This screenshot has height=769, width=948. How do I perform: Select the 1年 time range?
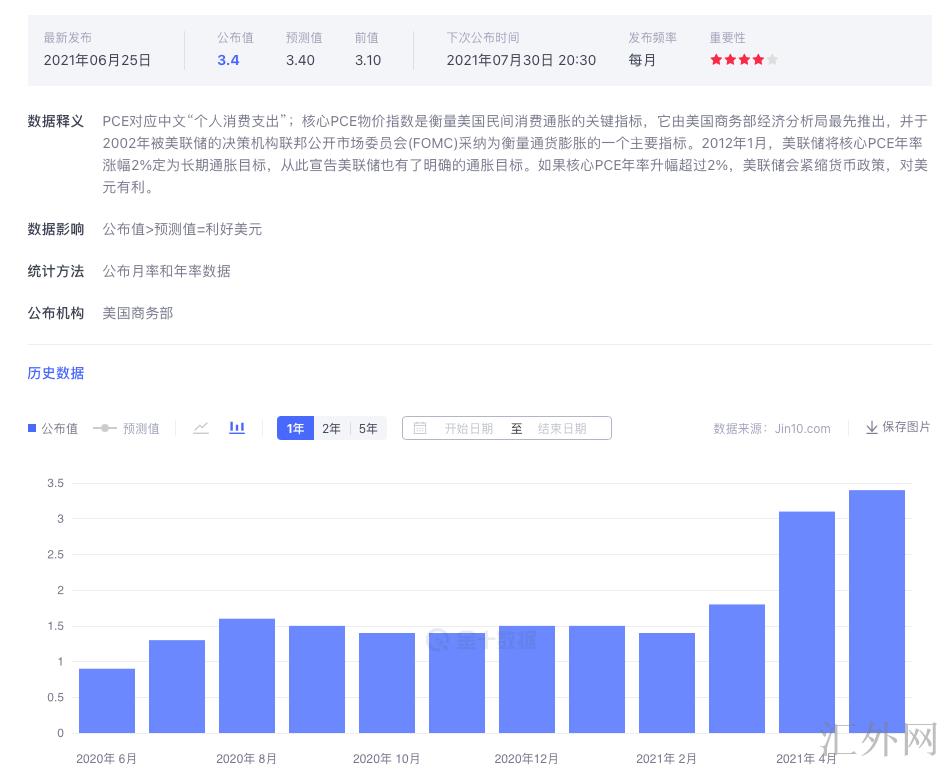tap(295, 428)
